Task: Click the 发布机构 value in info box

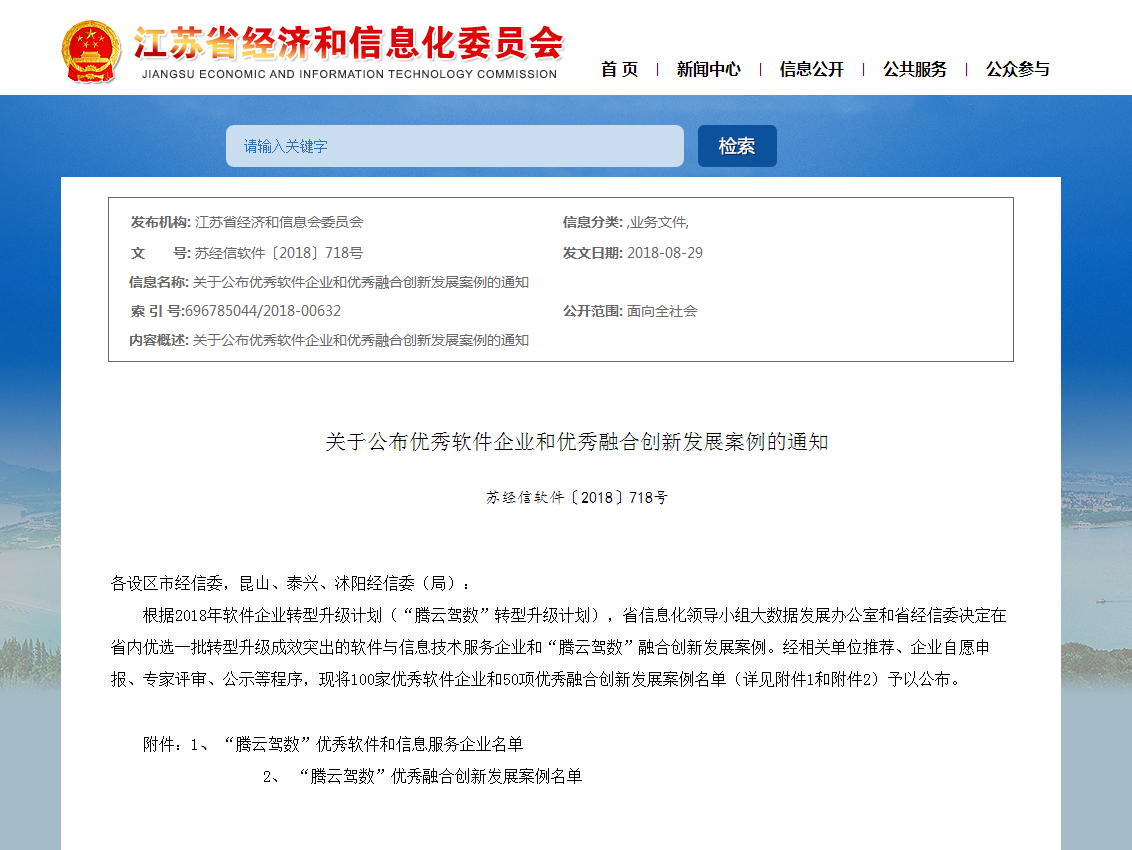Action: pos(279,222)
